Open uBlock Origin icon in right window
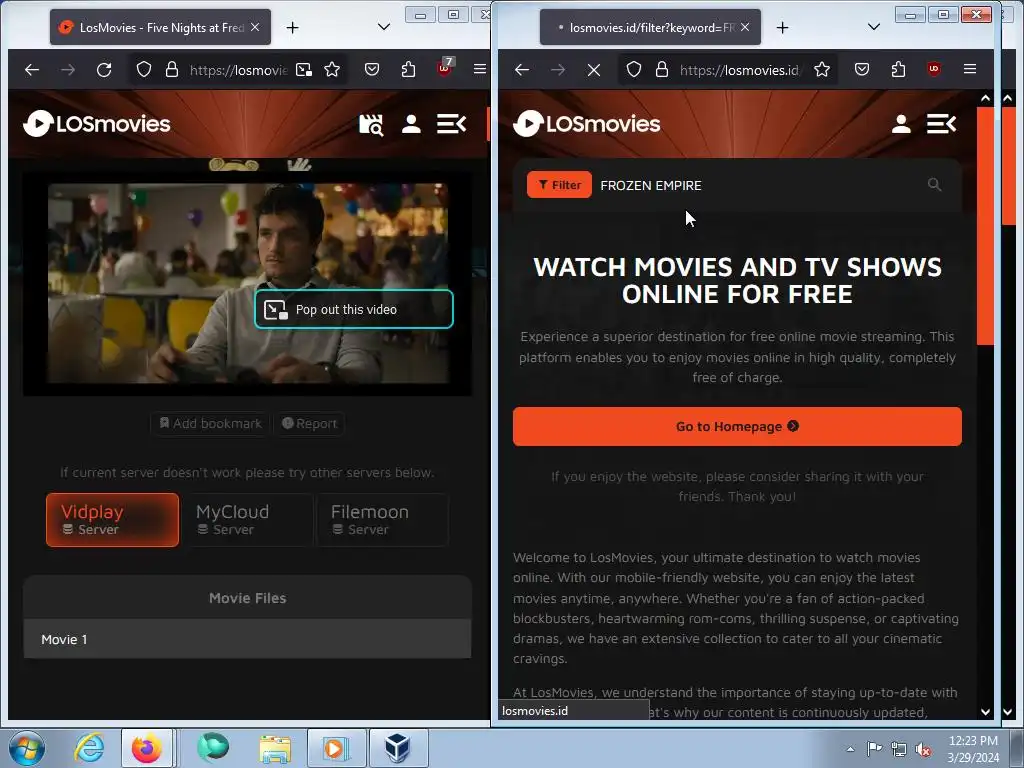Screen dimensions: 1024x768 pos(934,69)
